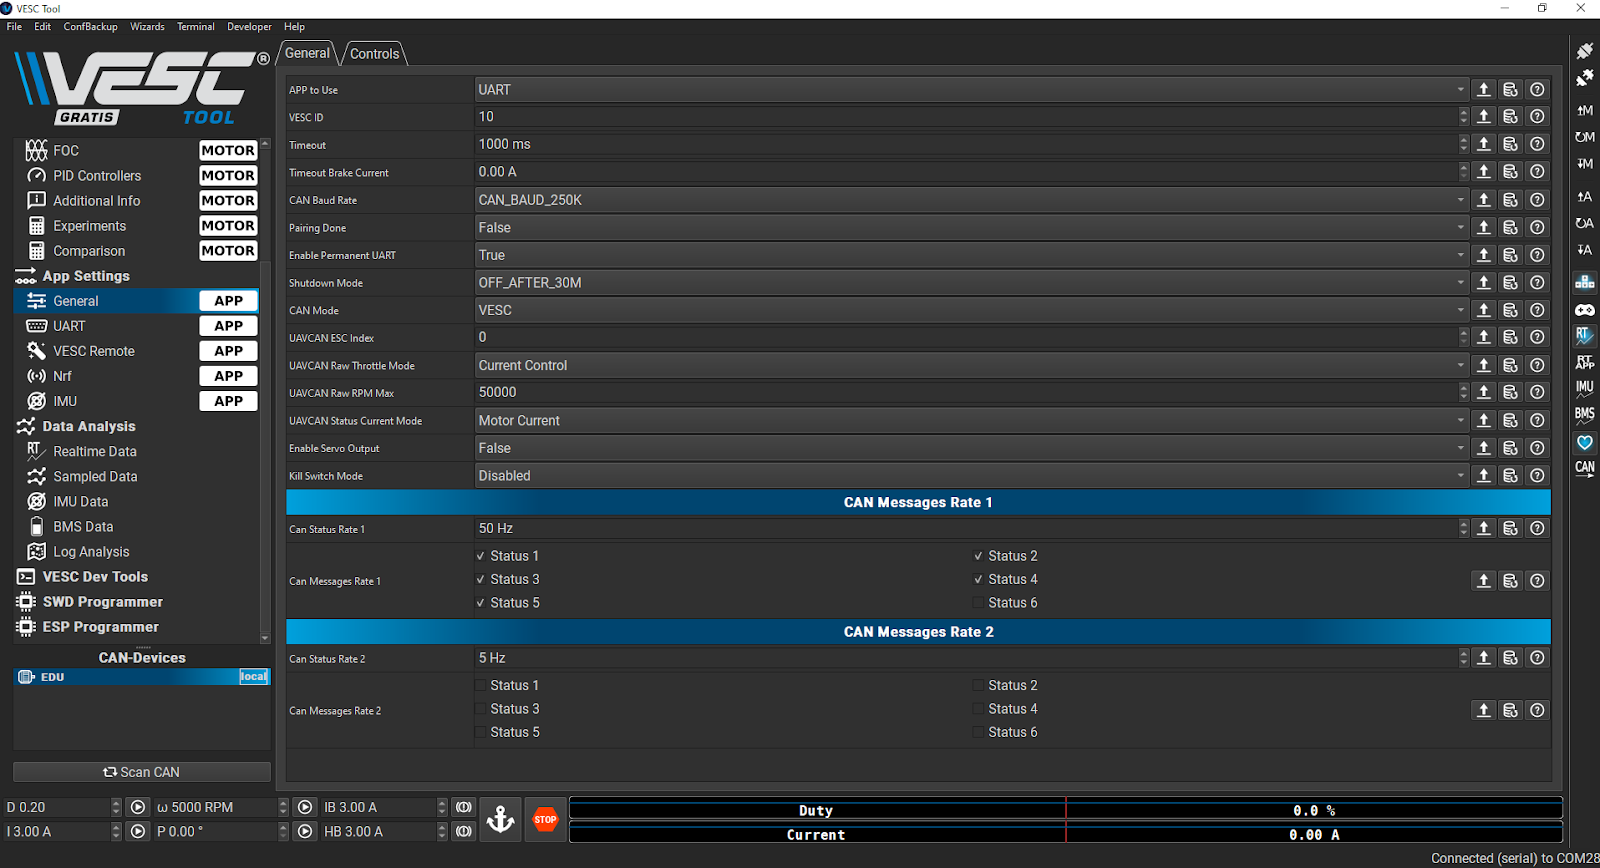Open the Developer menu
This screenshot has width=1600, height=868.
[x=249, y=27]
